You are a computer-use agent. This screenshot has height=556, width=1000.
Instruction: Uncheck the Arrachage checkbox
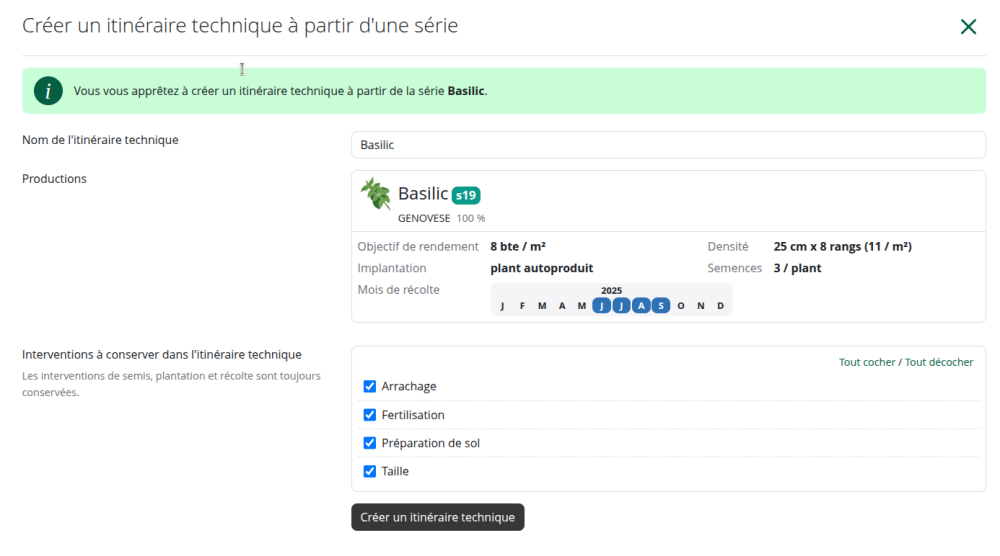[370, 387]
